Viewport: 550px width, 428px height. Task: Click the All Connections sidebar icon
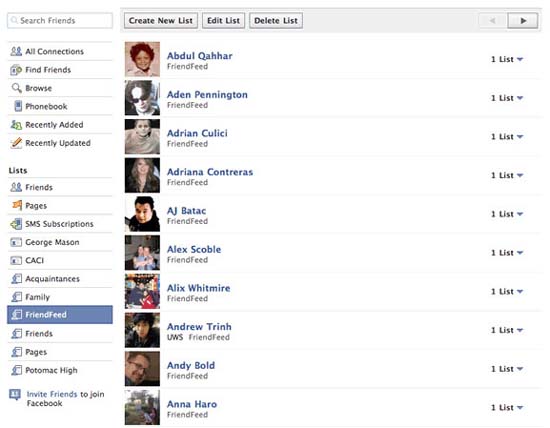16,51
